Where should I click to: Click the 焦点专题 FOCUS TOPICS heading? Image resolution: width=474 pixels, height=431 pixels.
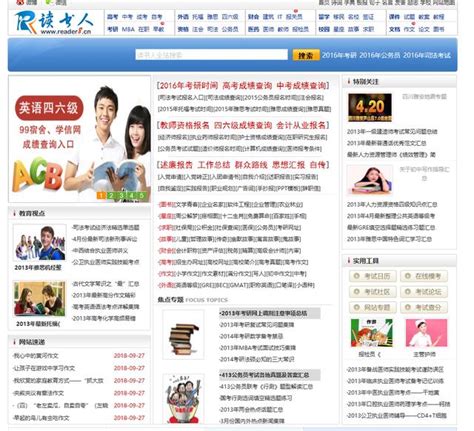192,300
